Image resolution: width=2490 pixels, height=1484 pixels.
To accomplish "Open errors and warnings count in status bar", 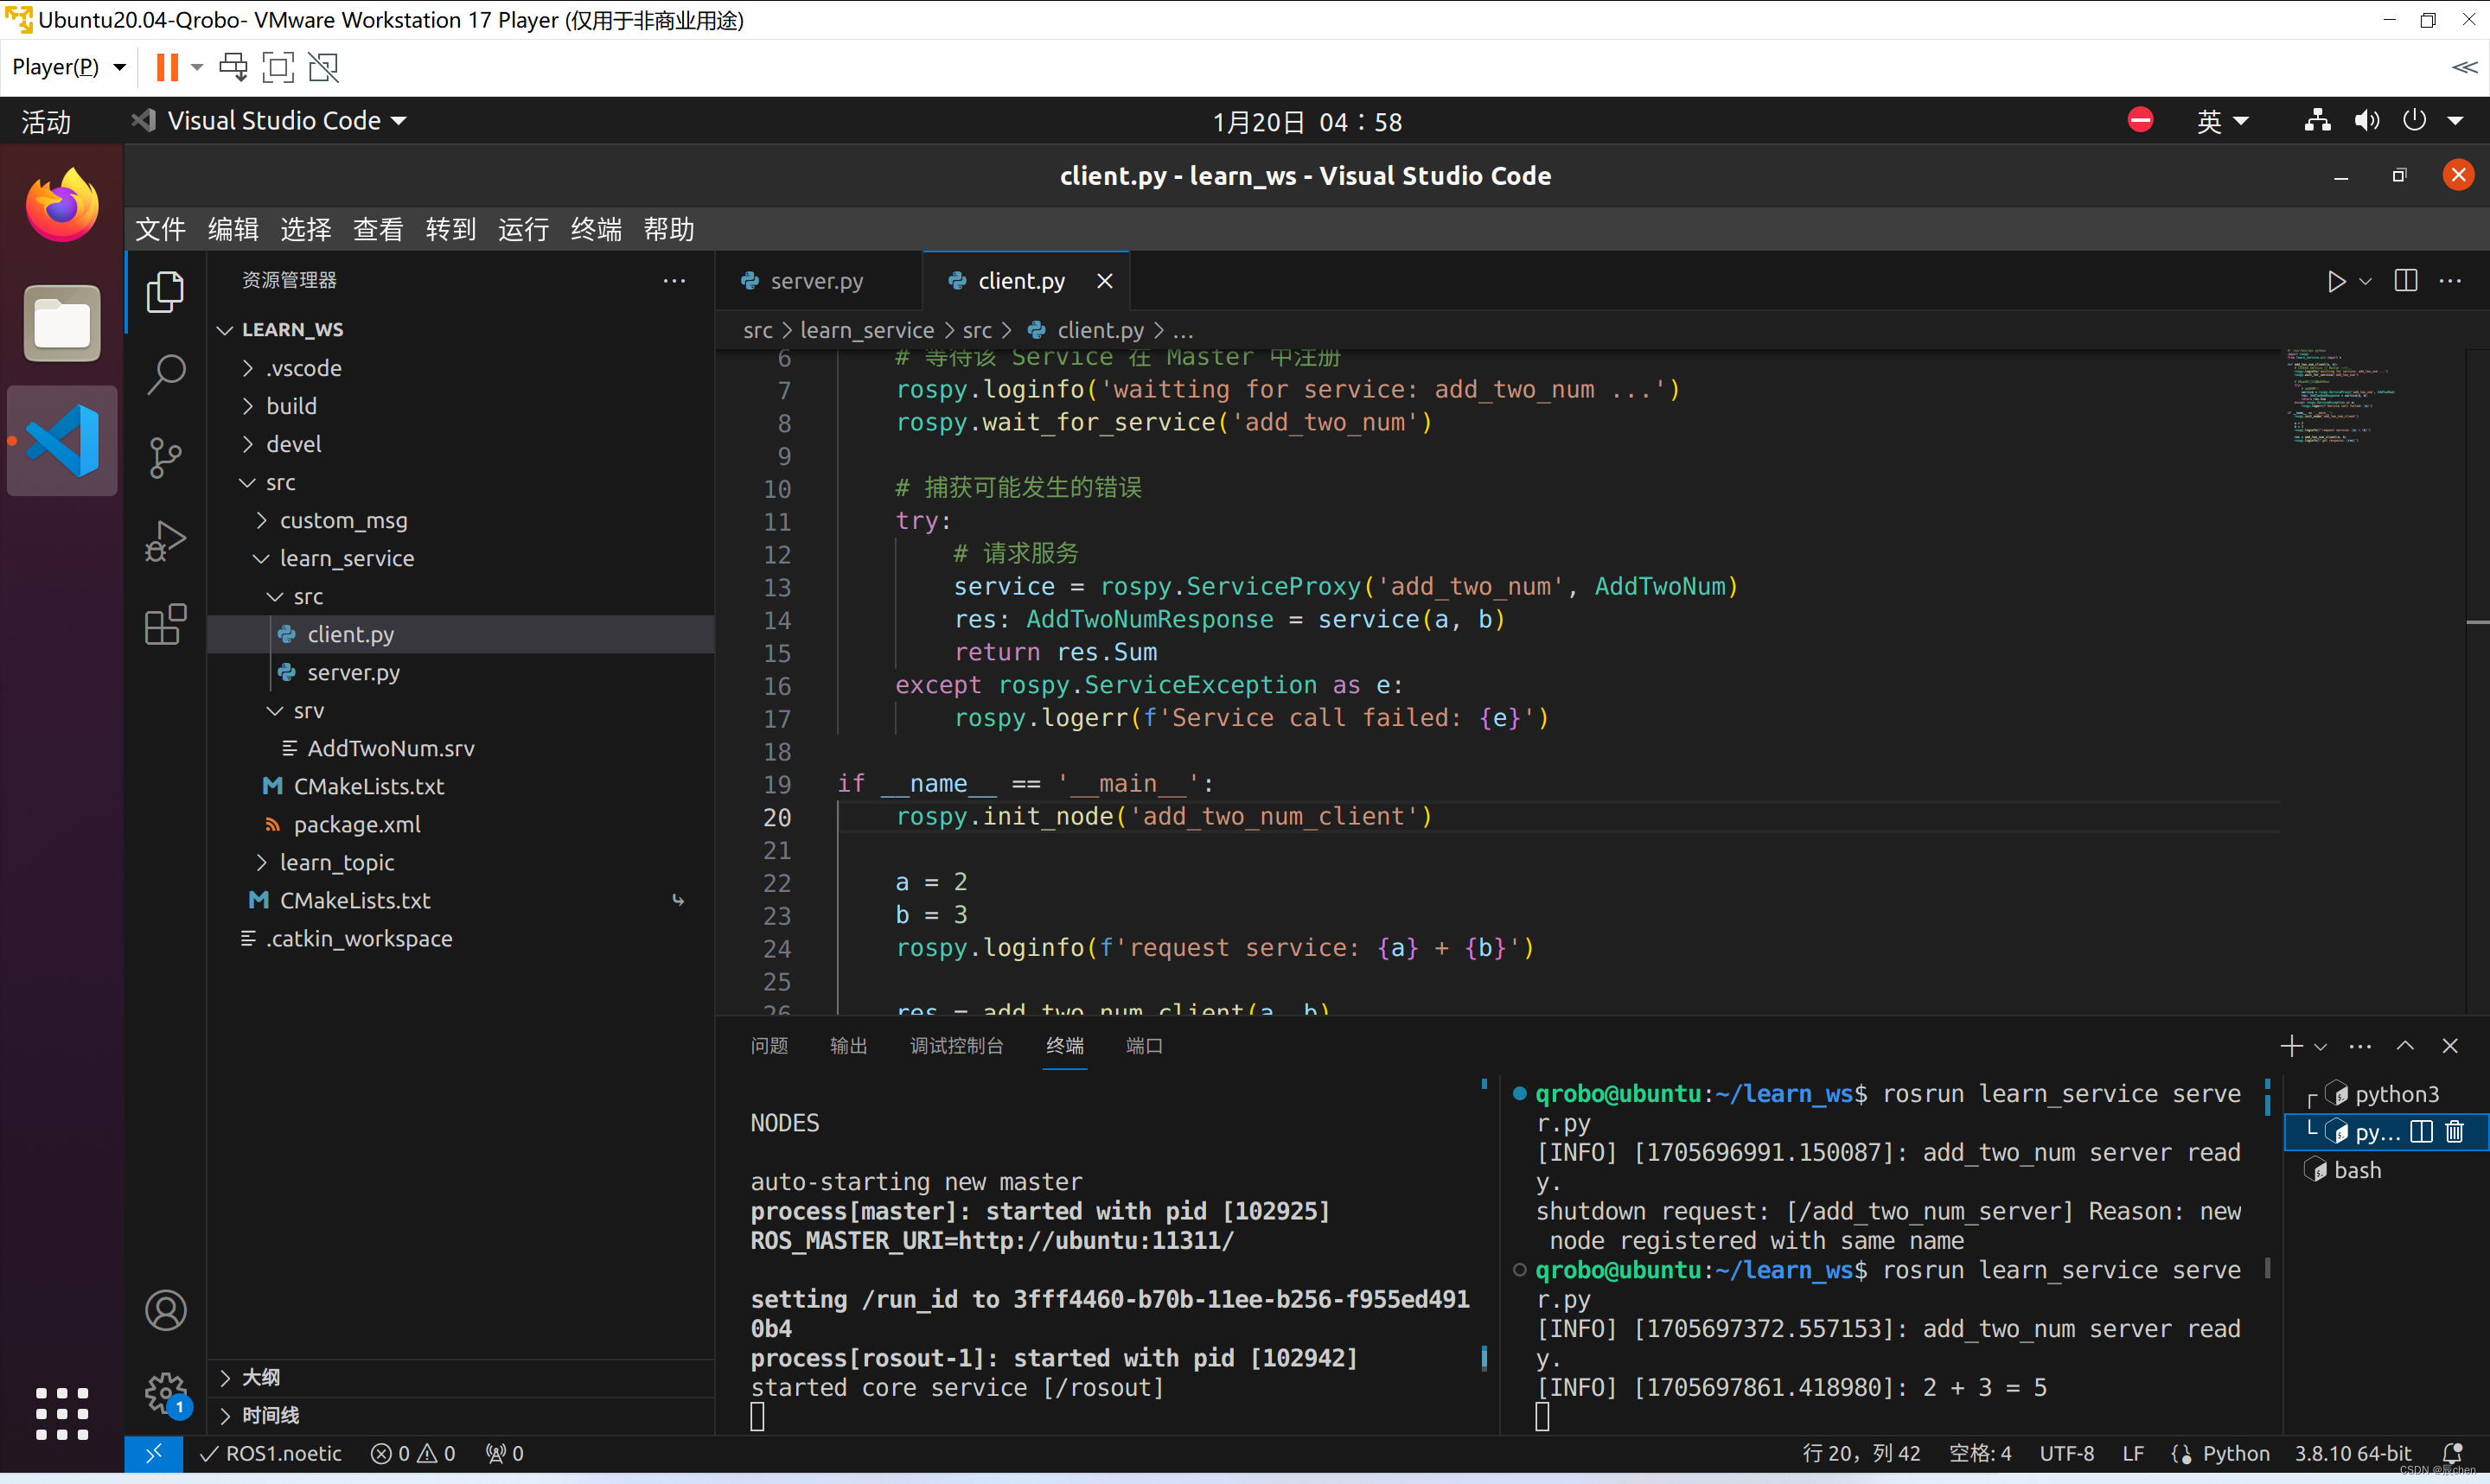I will pyautogui.click(x=413, y=1453).
